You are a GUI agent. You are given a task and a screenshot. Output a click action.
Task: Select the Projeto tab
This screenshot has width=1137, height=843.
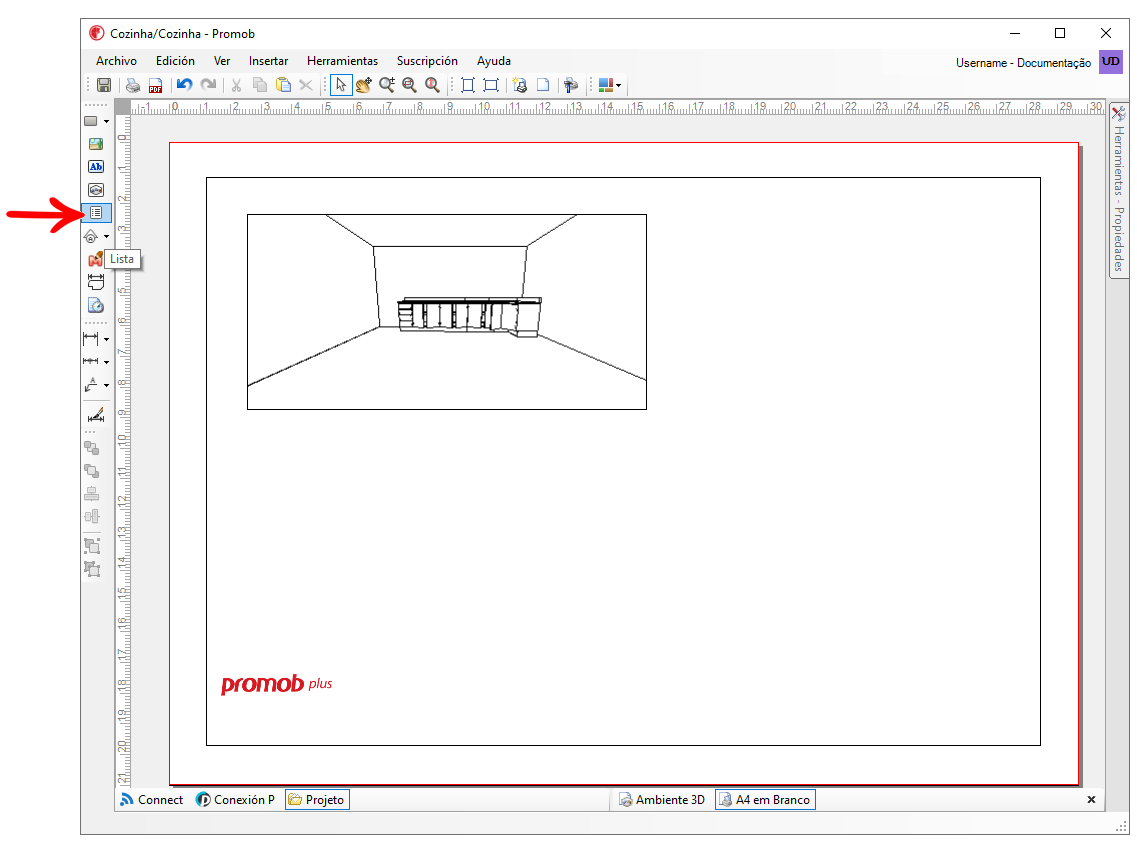tap(317, 800)
